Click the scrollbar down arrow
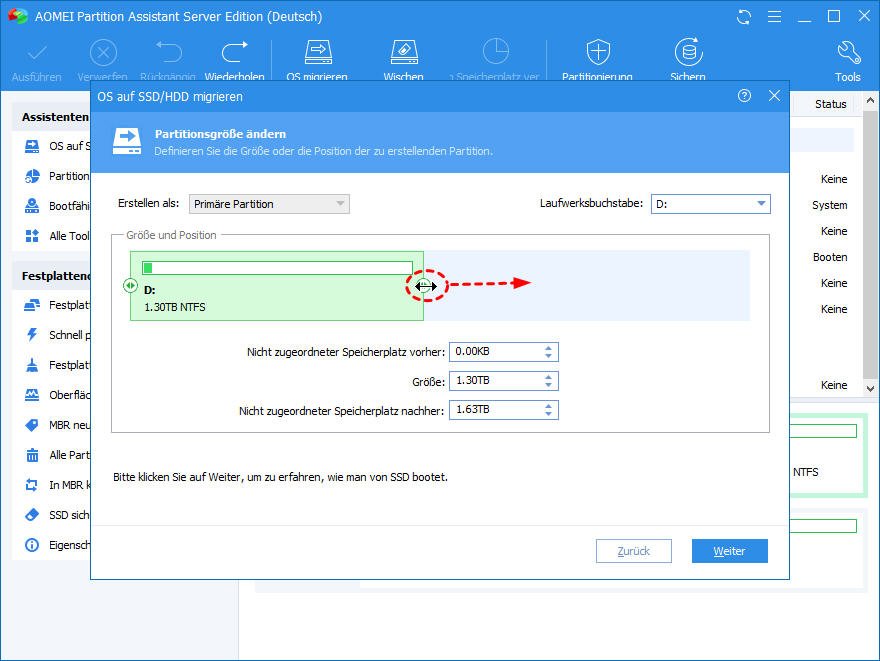Screen dimensions: 880x661 click(x=870, y=388)
